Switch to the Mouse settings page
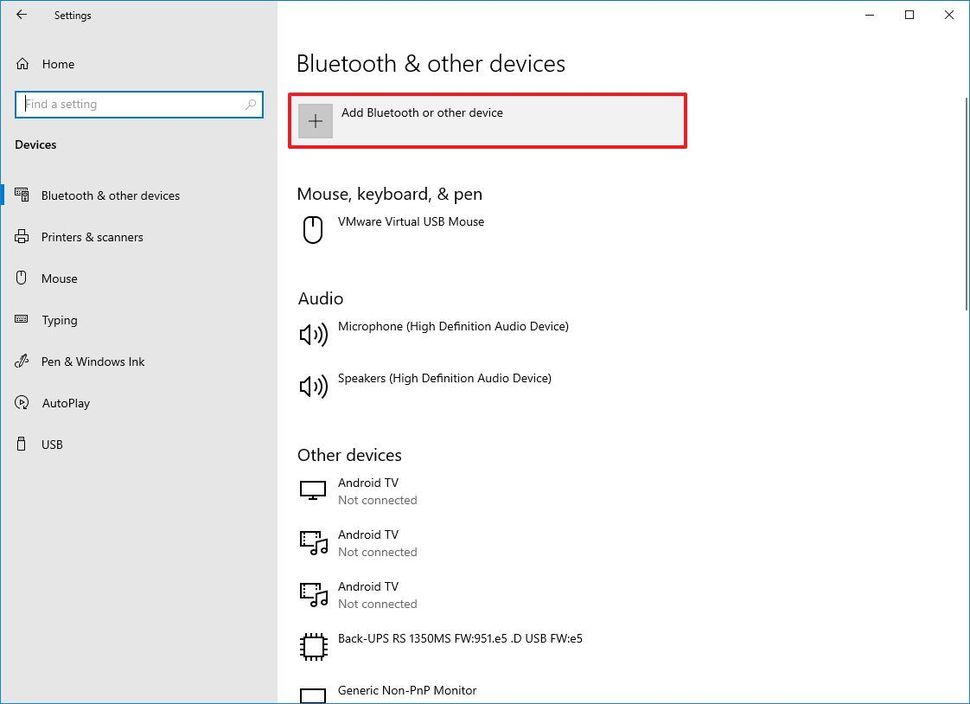Screen dimensions: 970x704 pyautogui.click(x=59, y=279)
